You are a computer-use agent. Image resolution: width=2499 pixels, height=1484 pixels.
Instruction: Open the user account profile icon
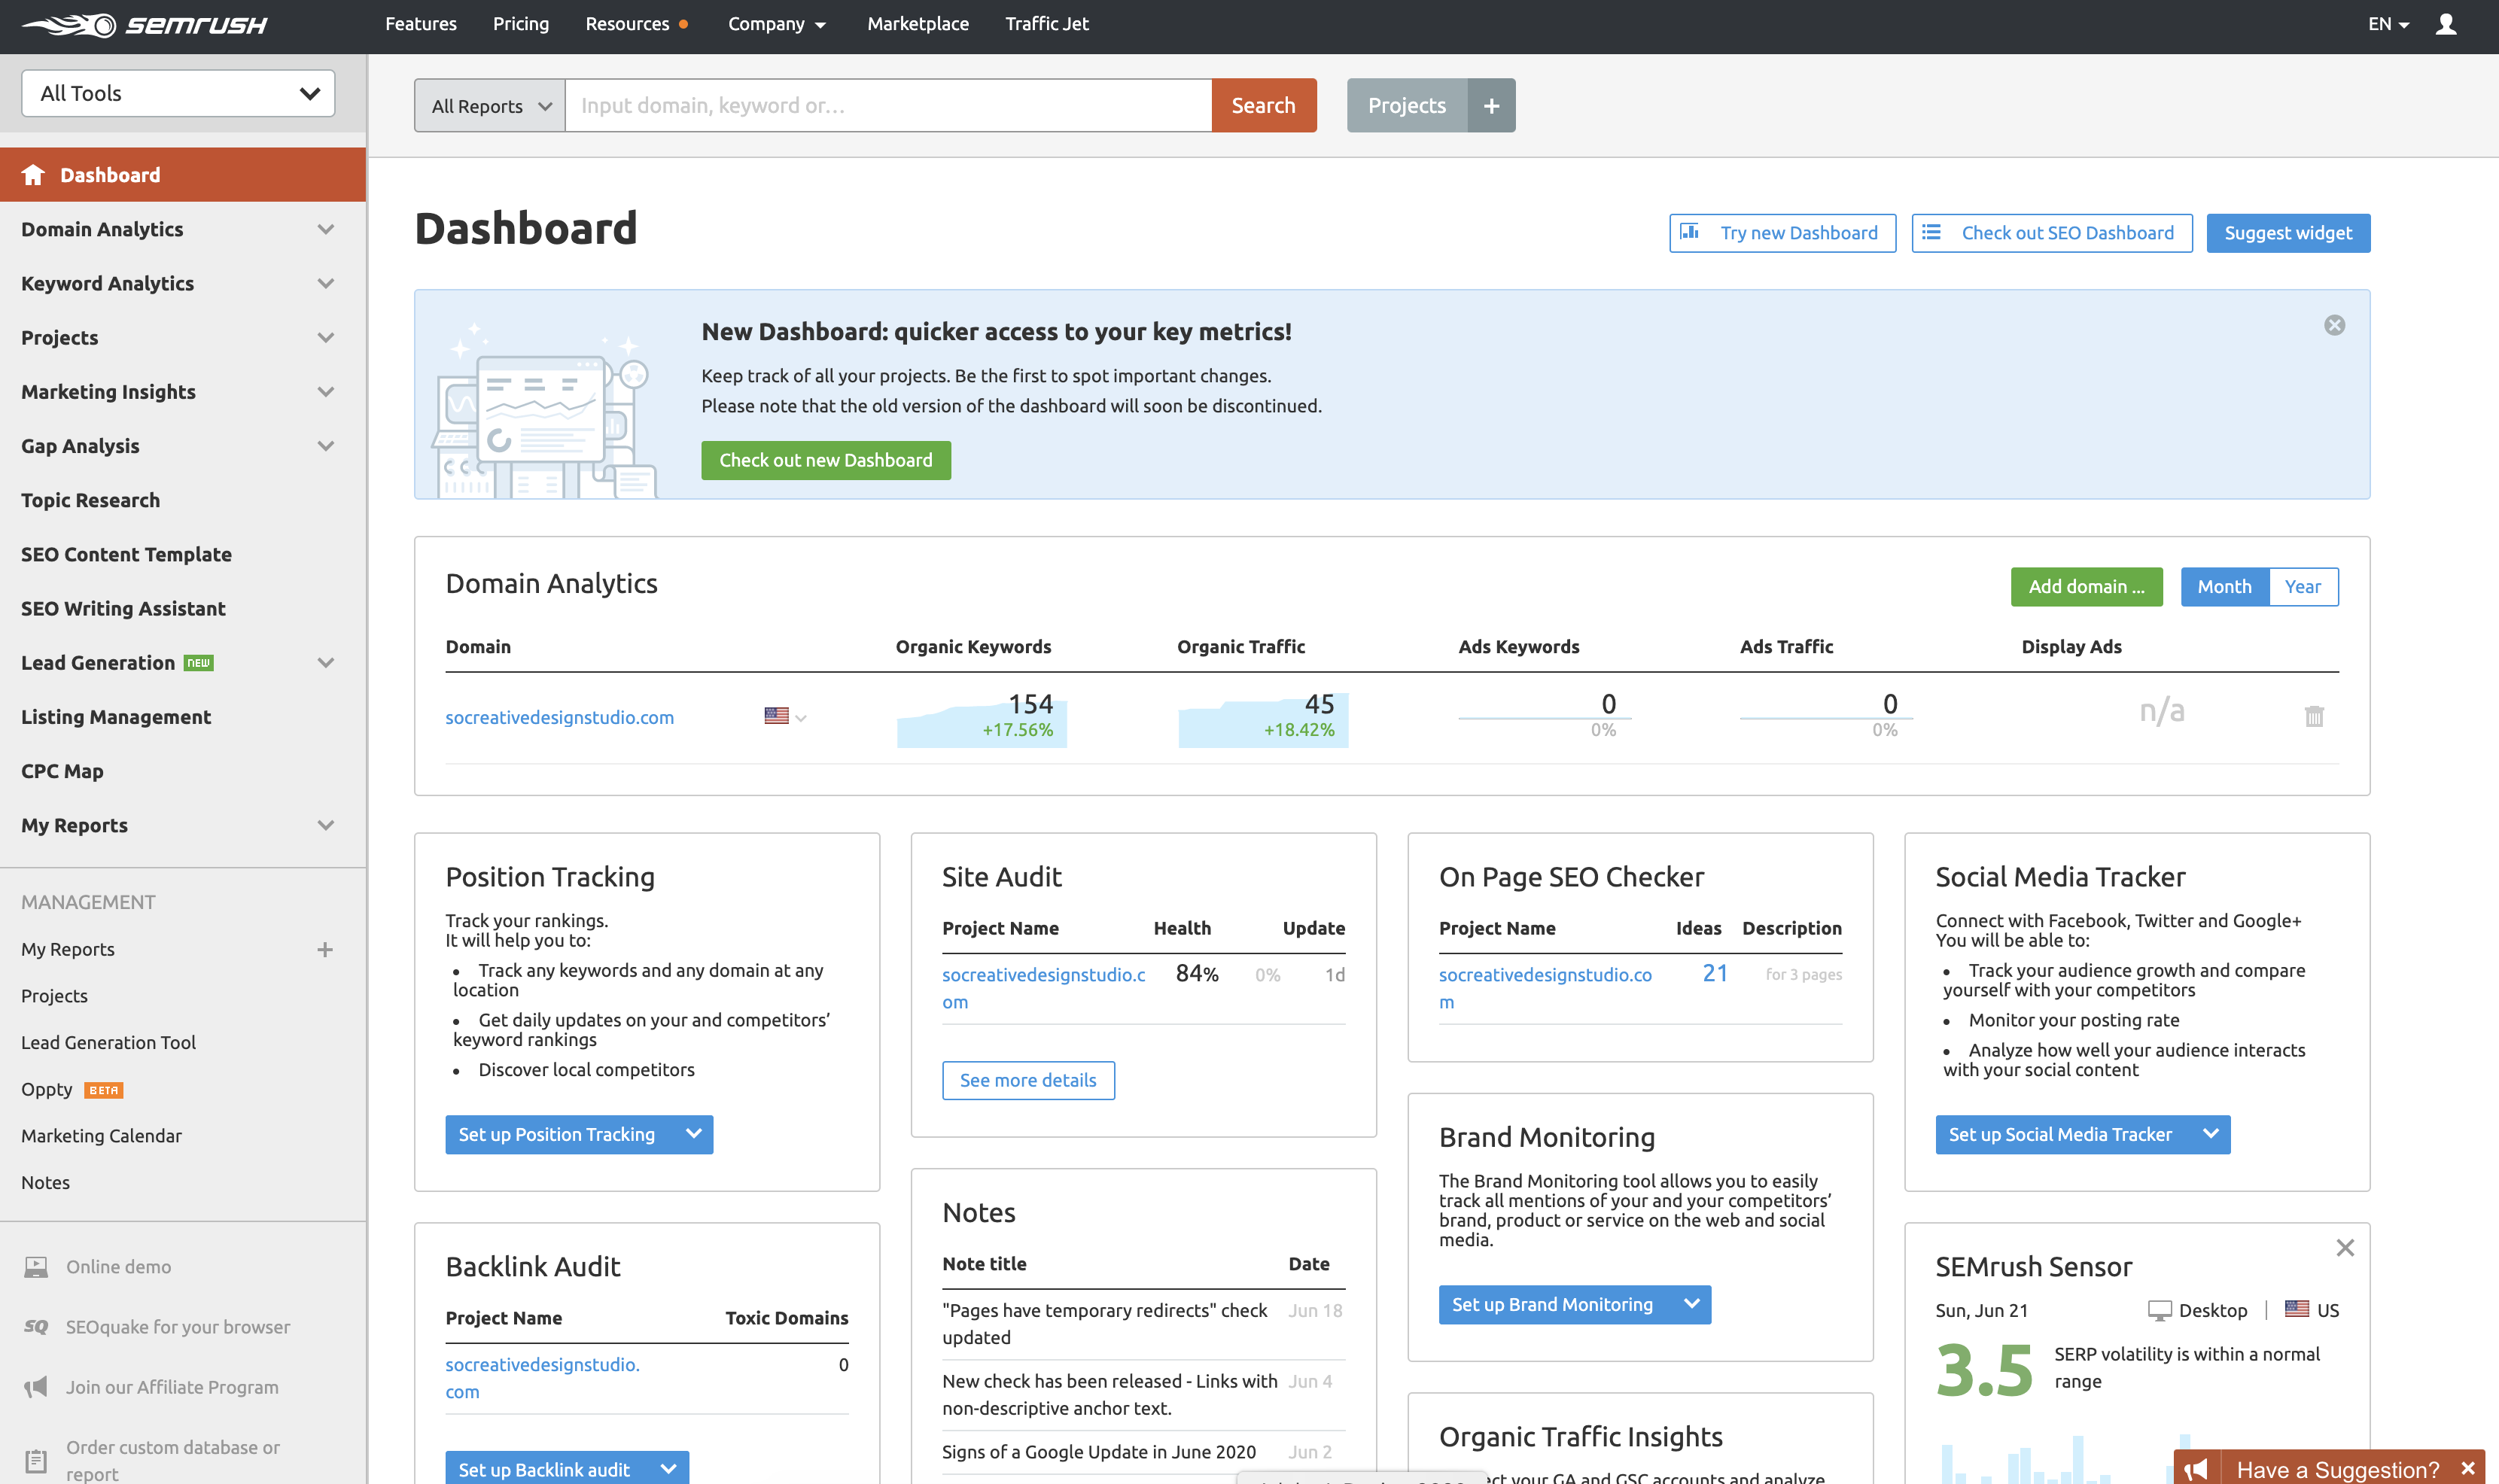(2446, 24)
